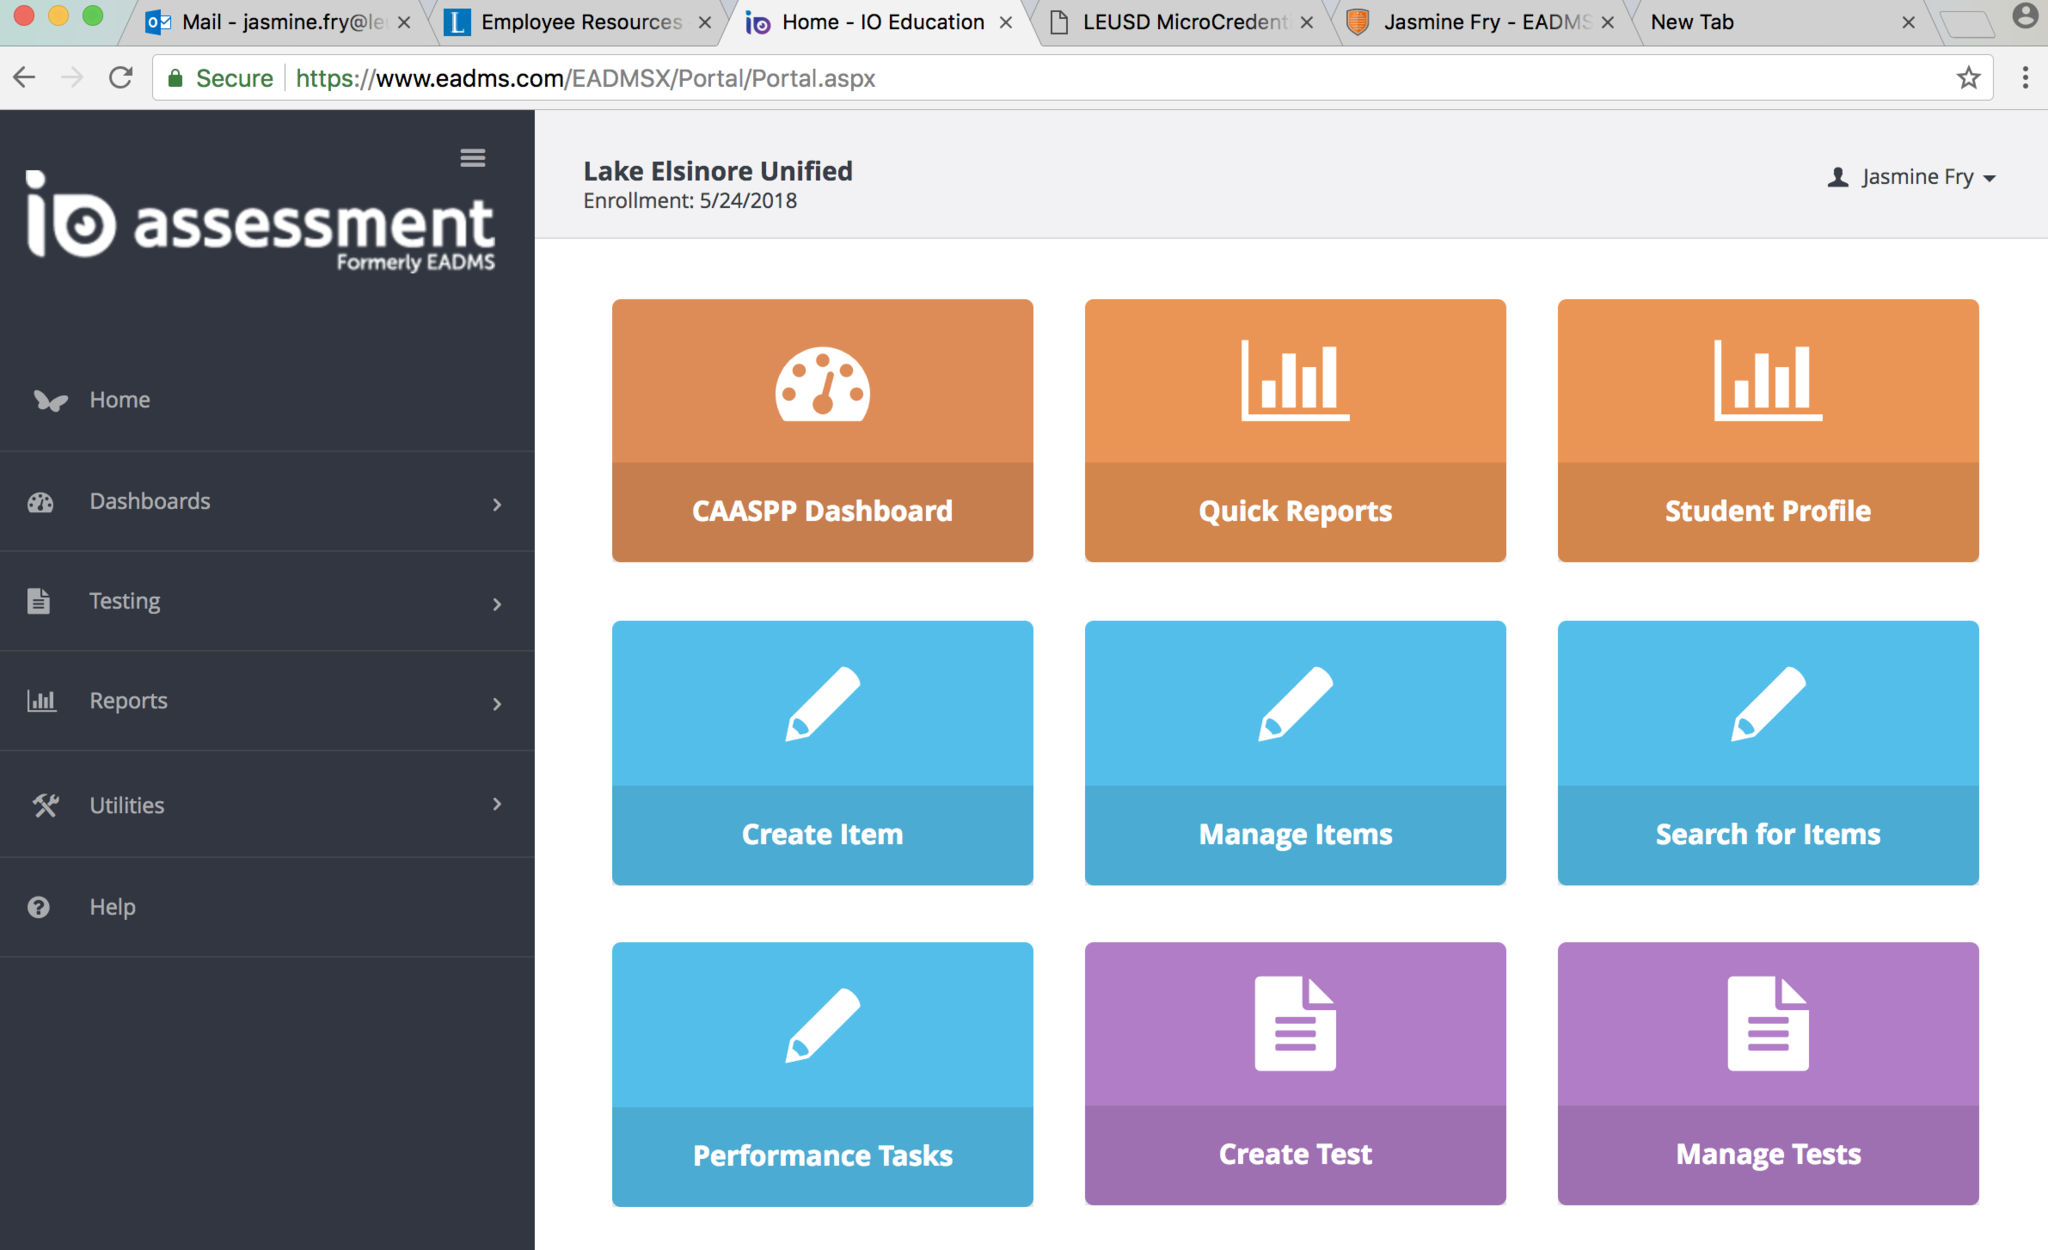2048x1250 pixels.
Task: Bookmark this page with the star icon
Action: point(1968,78)
